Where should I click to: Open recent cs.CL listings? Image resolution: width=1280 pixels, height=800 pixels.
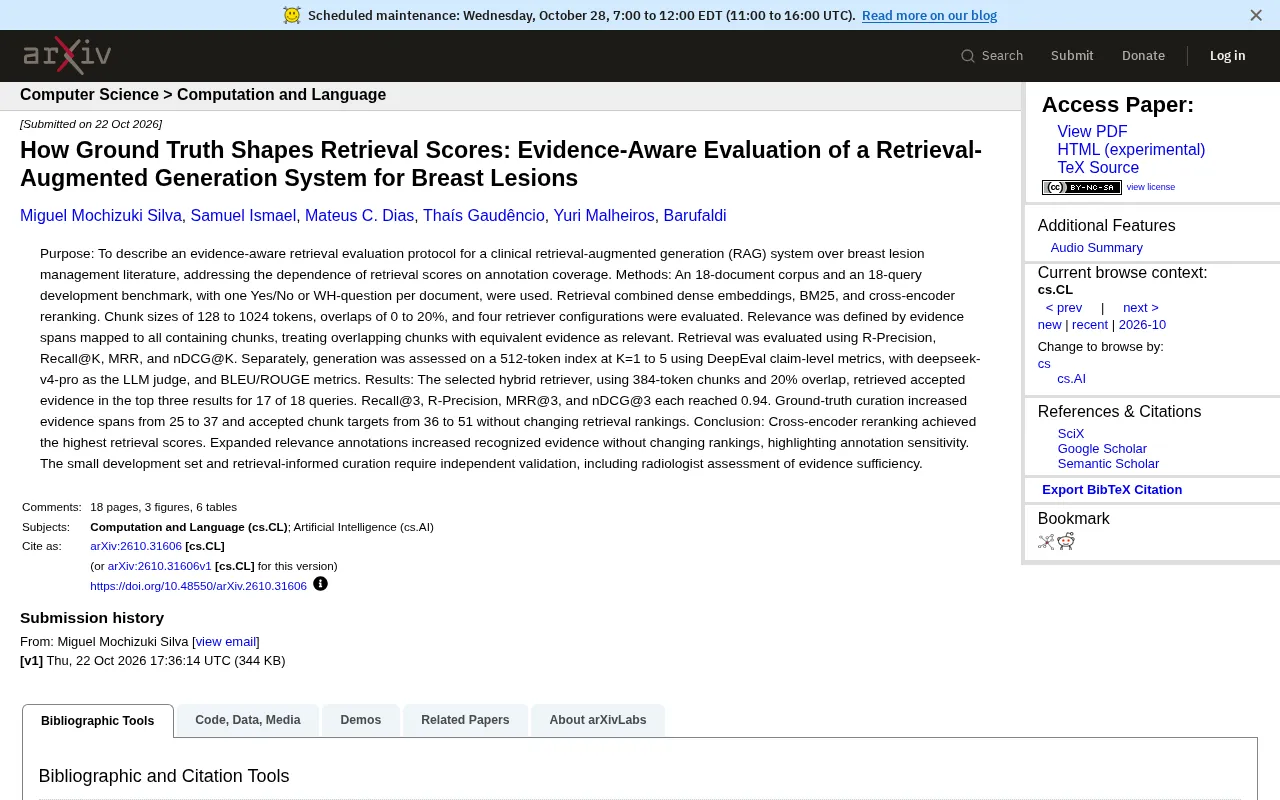click(1090, 325)
